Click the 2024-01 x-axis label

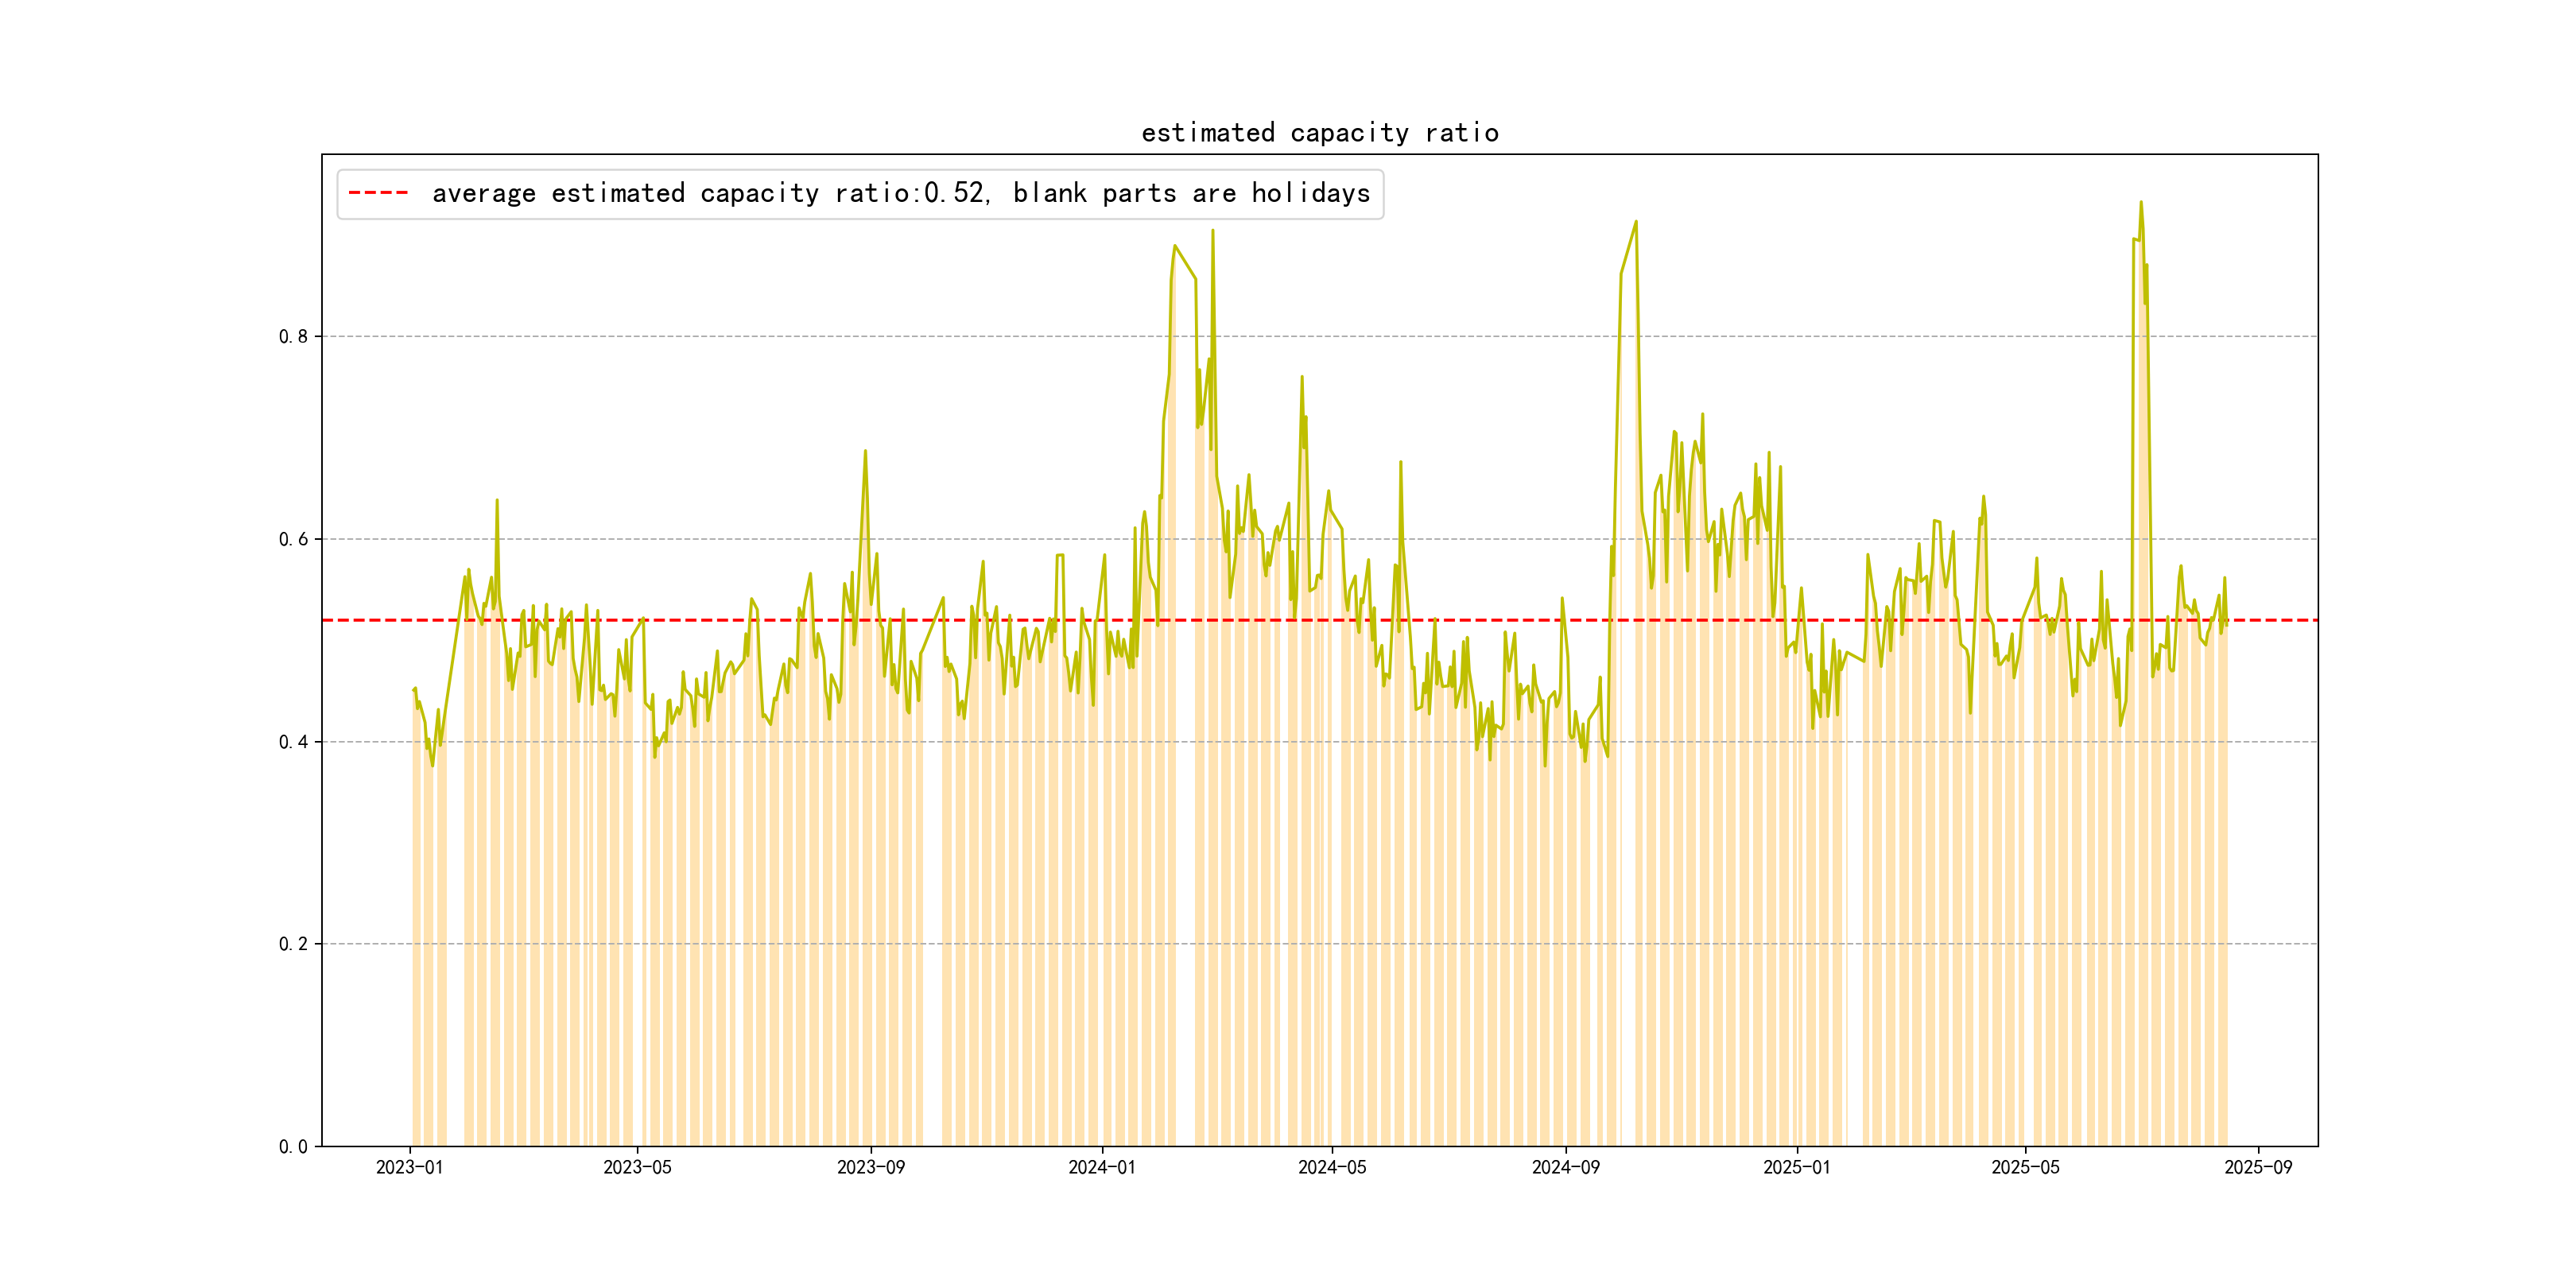[x=1101, y=1167]
